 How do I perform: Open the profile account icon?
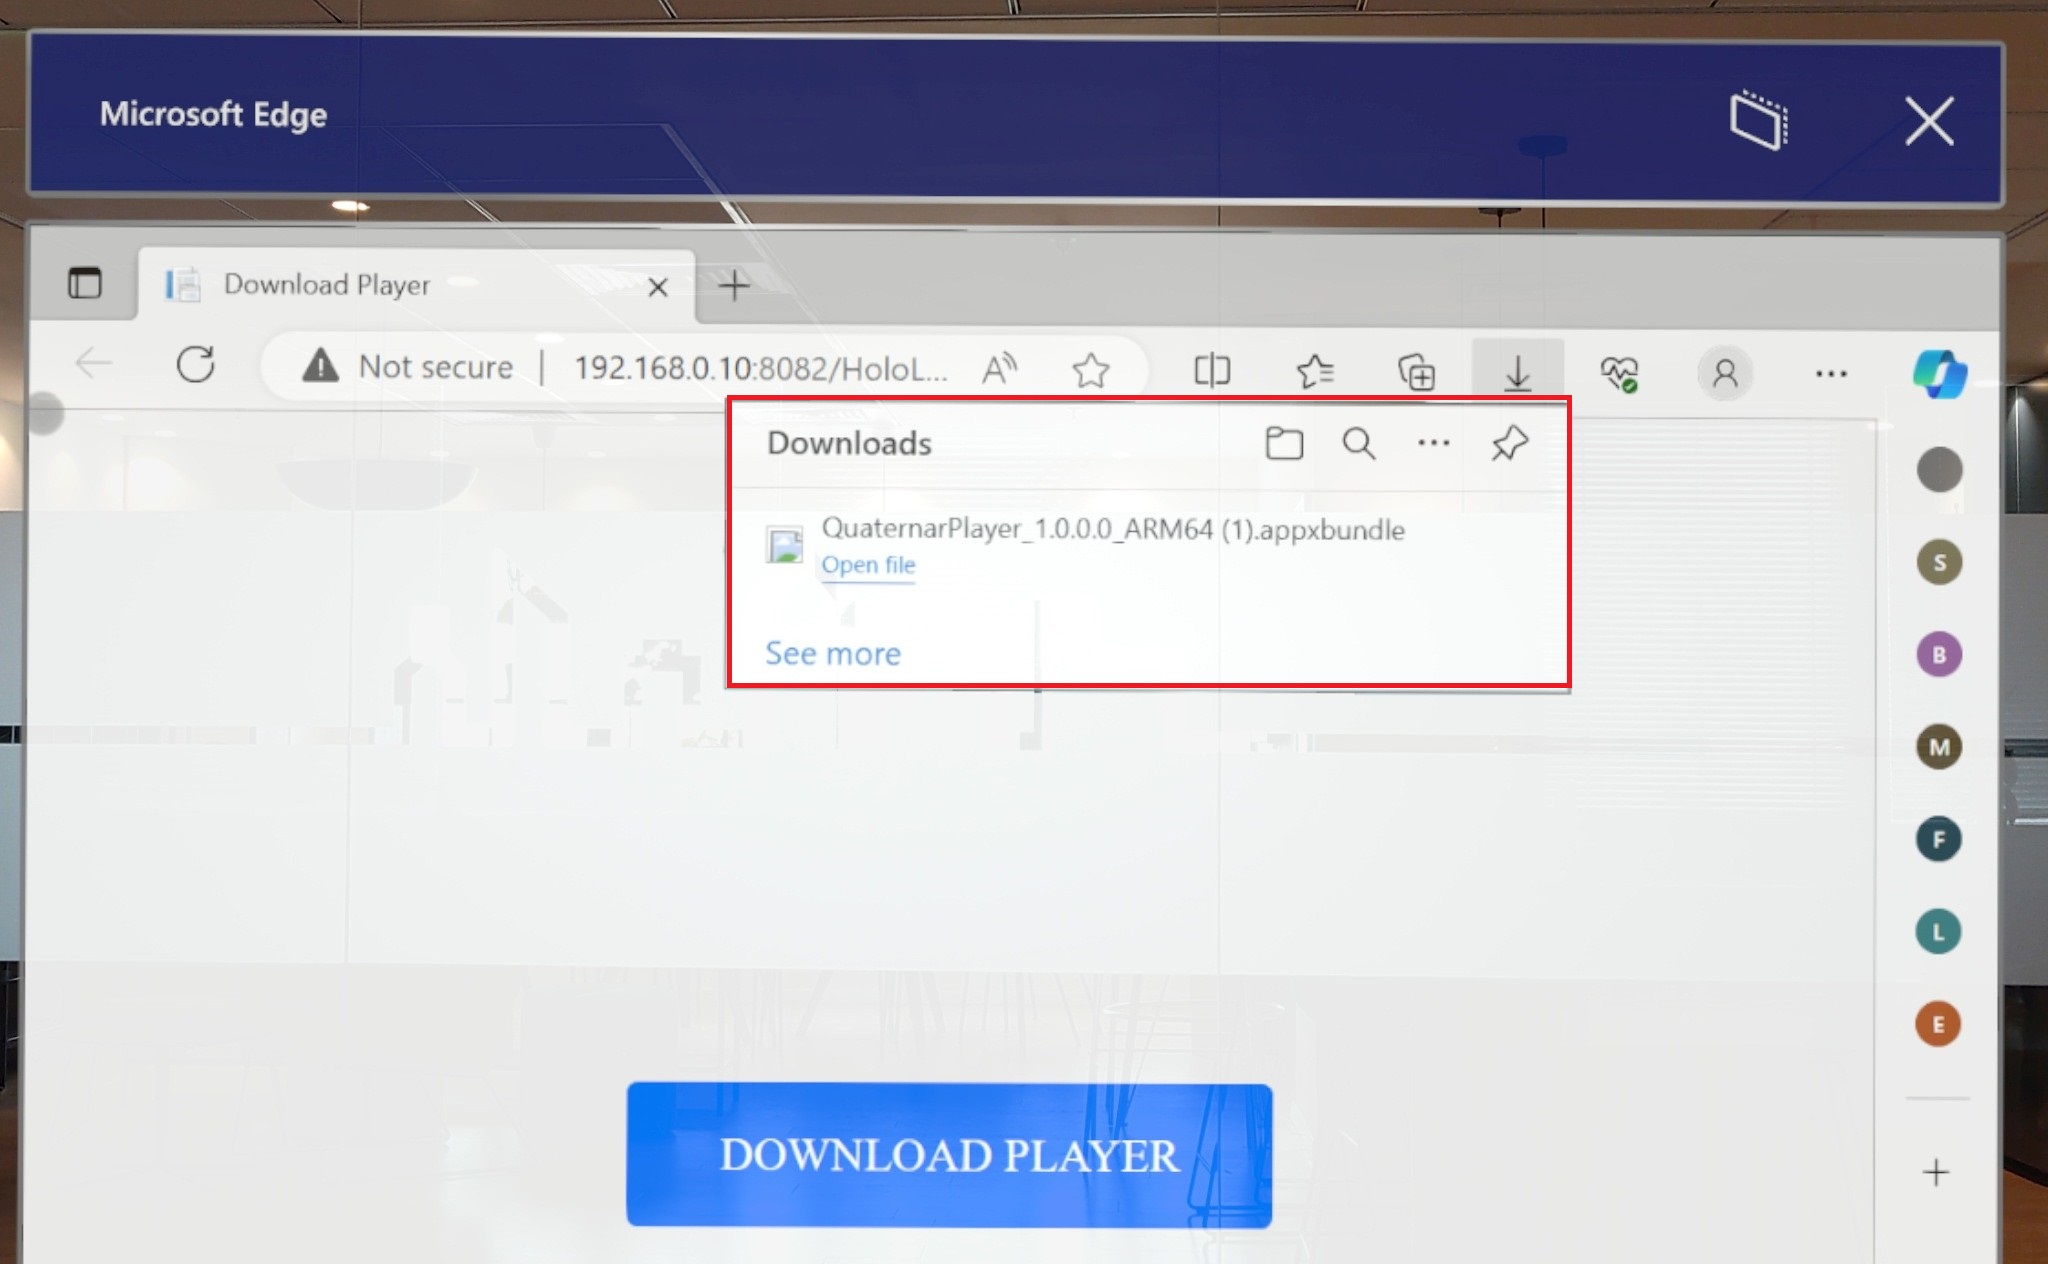coord(1725,374)
